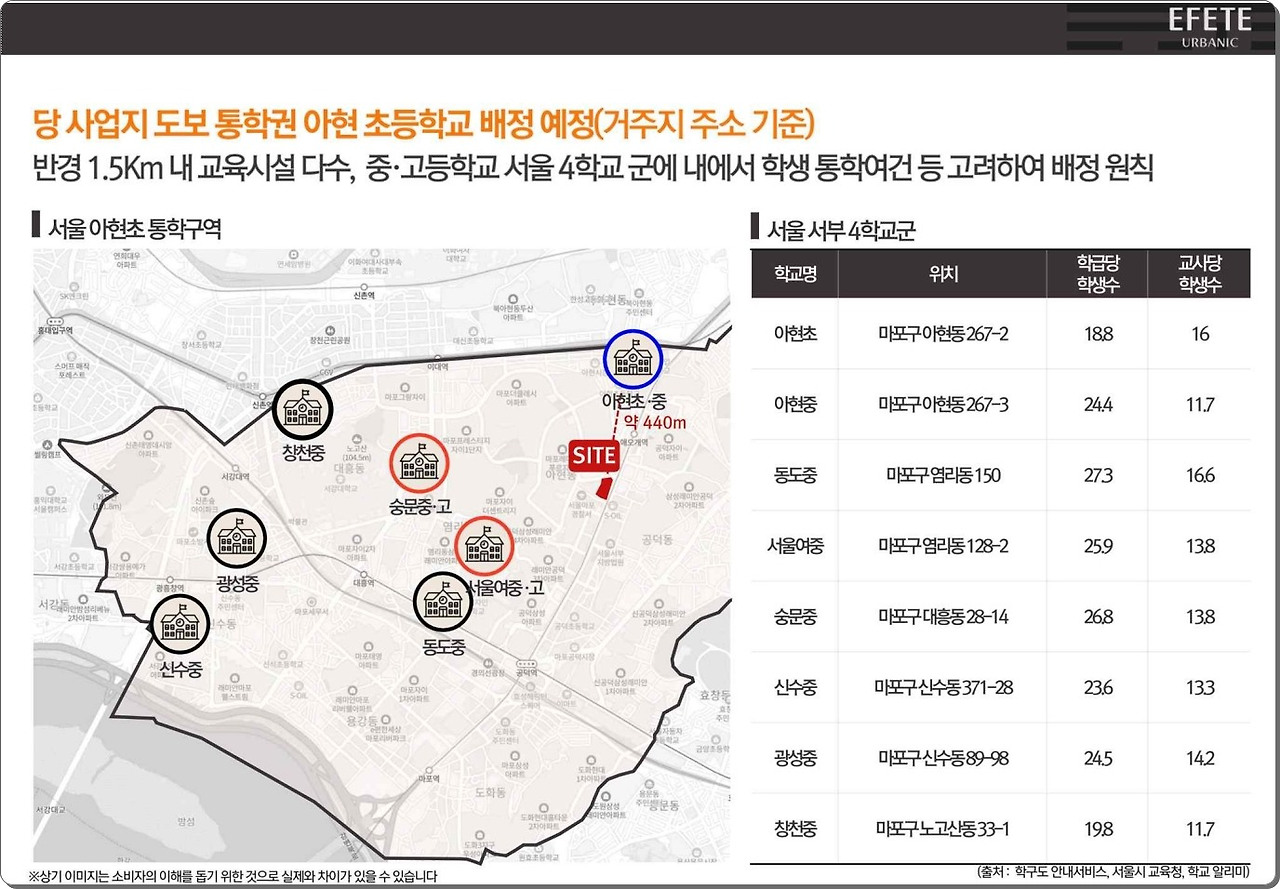The width and height of the screenshot is (1280, 889).
Task: Click the 아현초 table row name
Action: (x=795, y=334)
